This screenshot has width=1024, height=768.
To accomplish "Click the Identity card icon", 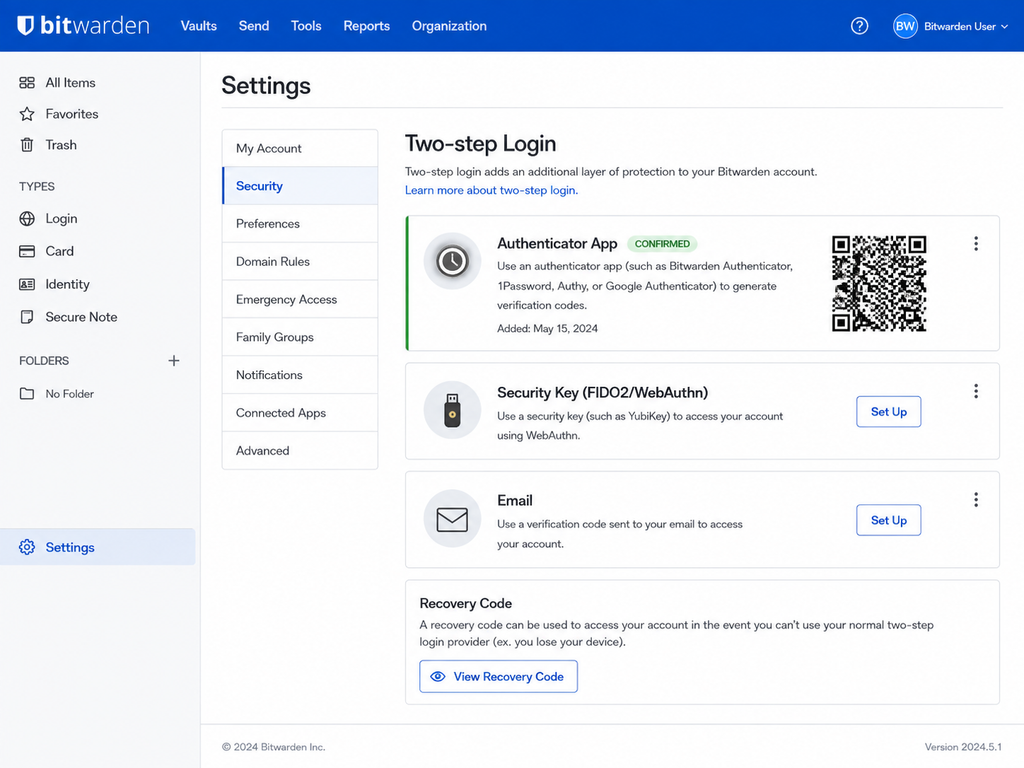I will click(27, 284).
